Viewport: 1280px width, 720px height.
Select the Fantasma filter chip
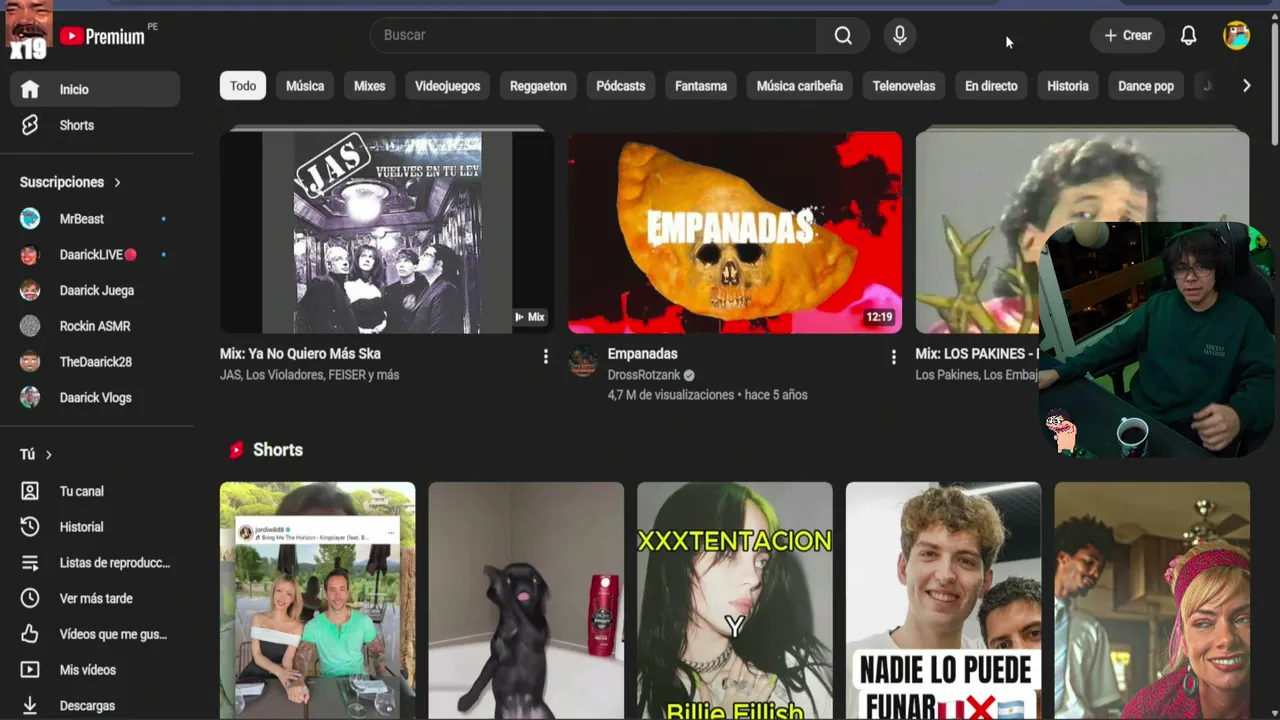[x=700, y=86]
